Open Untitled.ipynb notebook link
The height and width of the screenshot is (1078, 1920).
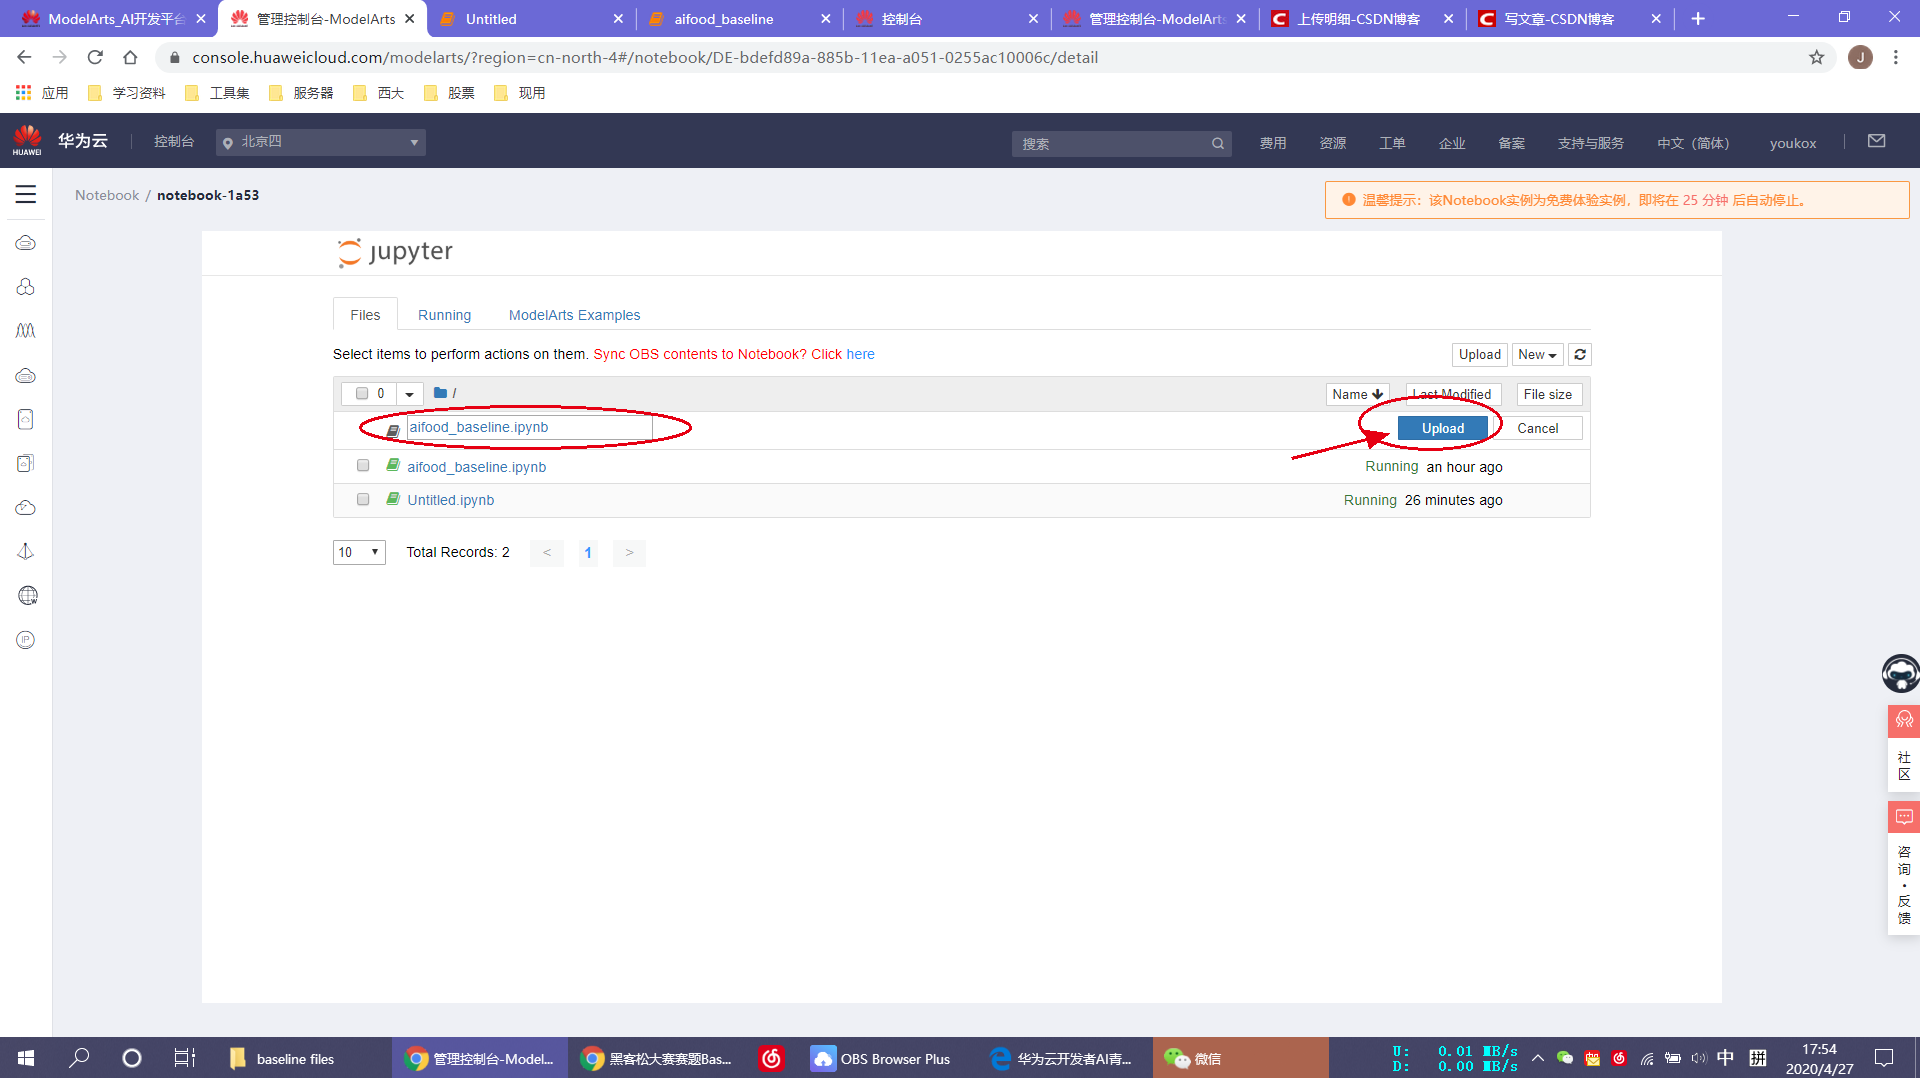[450, 500]
